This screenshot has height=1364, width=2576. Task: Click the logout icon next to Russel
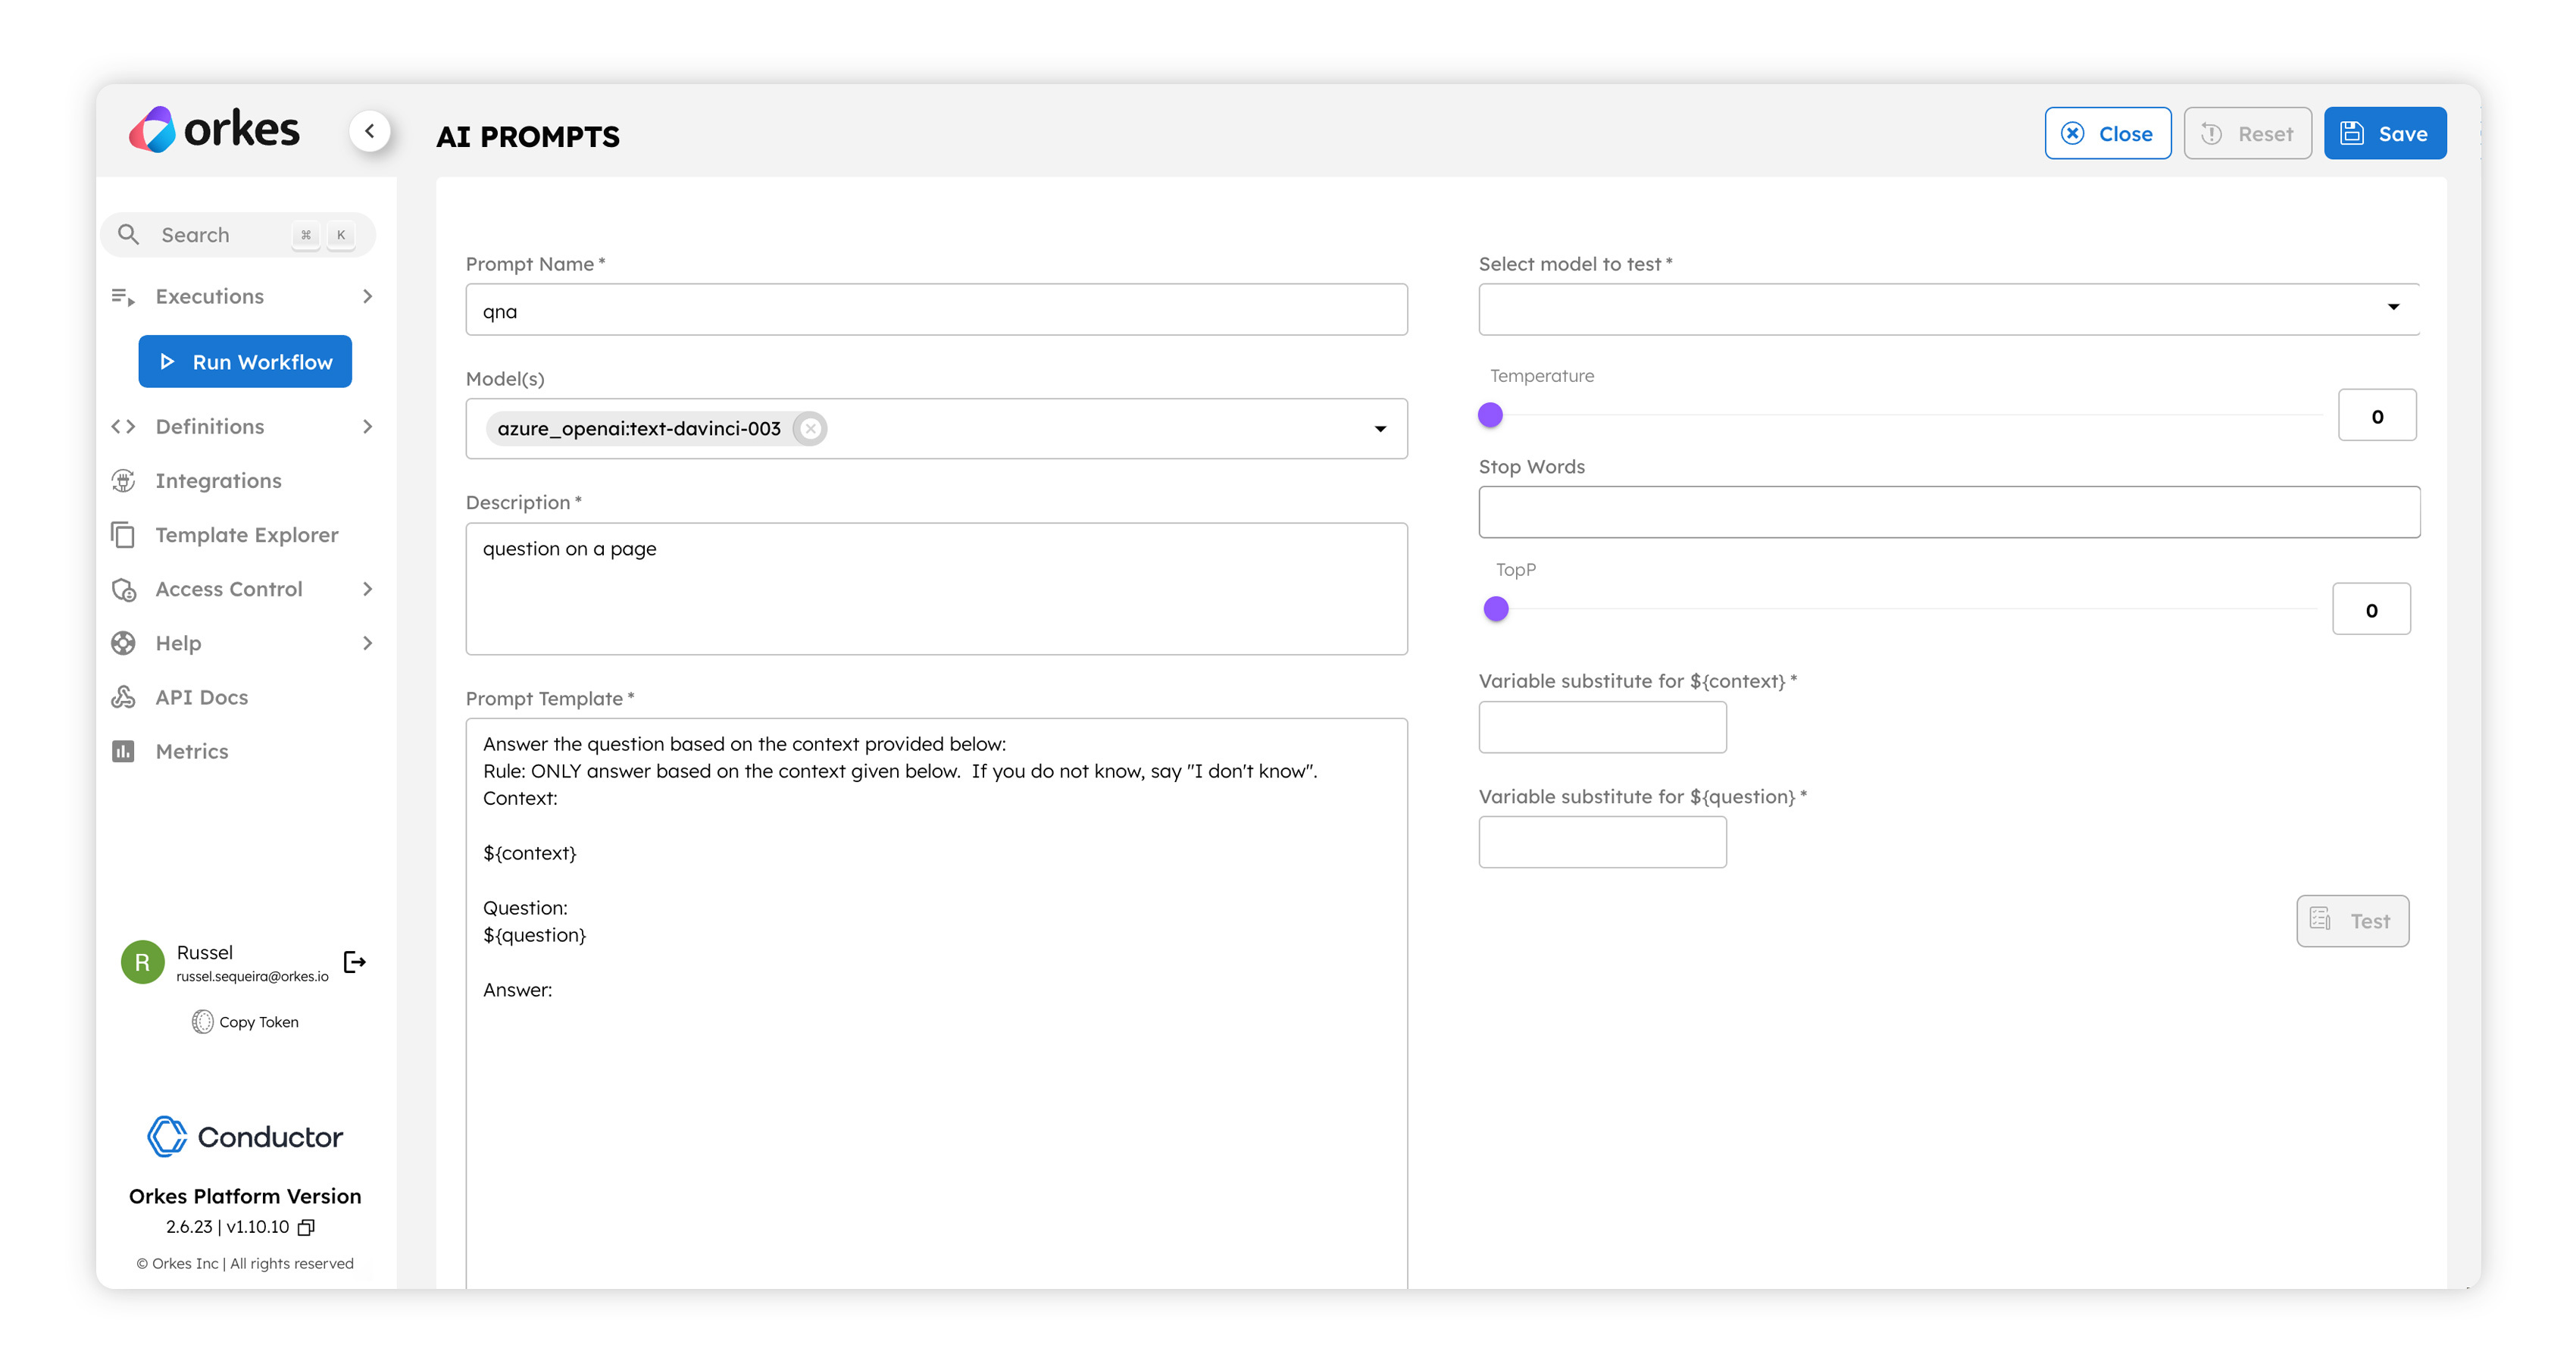tap(354, 961)
